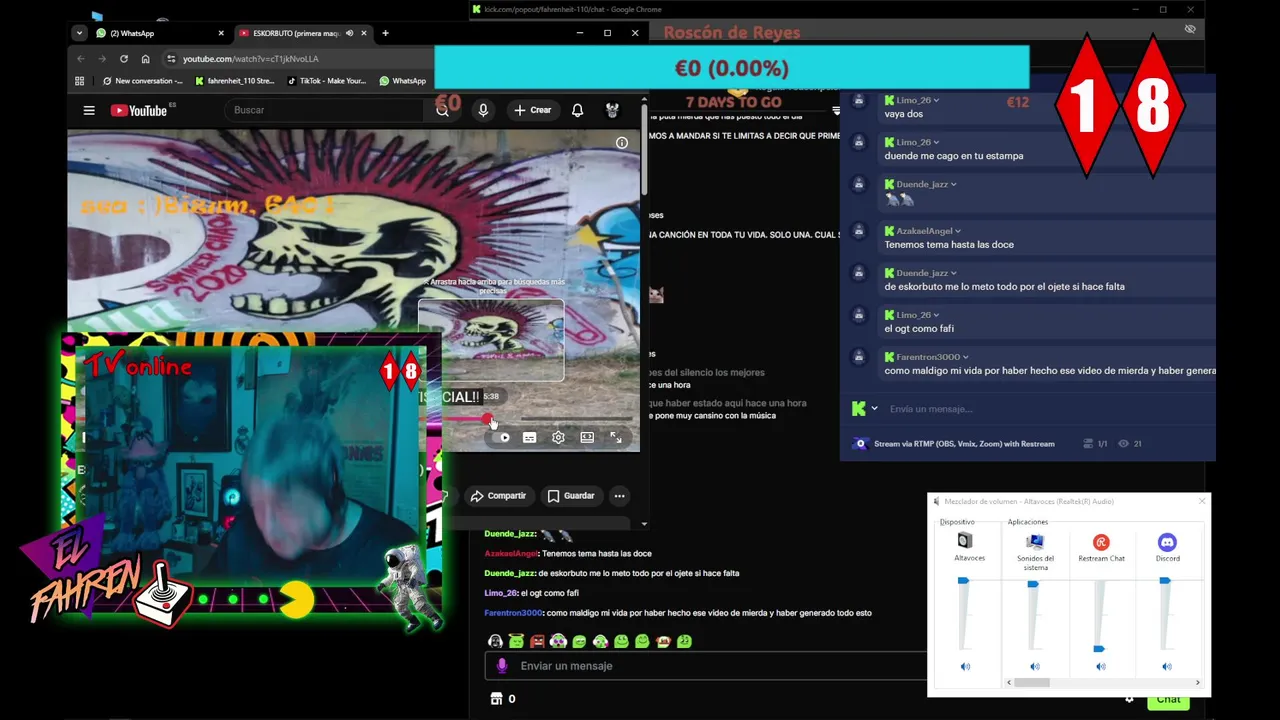Open YouTube notifications bell
This screenshot has width=1280, height=720.
pyautogui.click(x=577, y=110)
